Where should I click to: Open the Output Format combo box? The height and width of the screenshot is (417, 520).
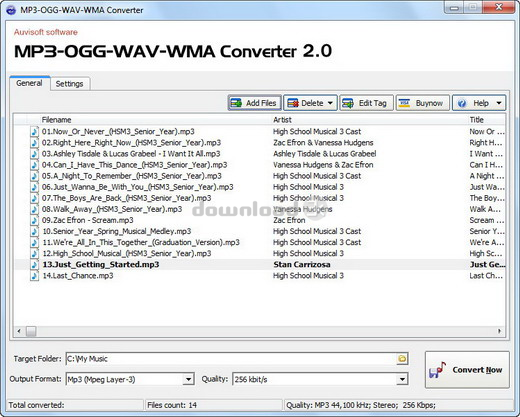pyautogui.click(x=130, y=379)
